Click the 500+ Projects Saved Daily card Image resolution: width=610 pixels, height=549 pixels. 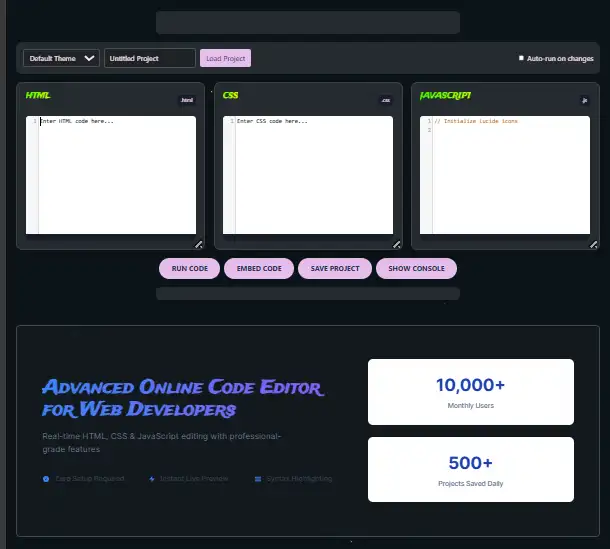[x=471, y=469]
